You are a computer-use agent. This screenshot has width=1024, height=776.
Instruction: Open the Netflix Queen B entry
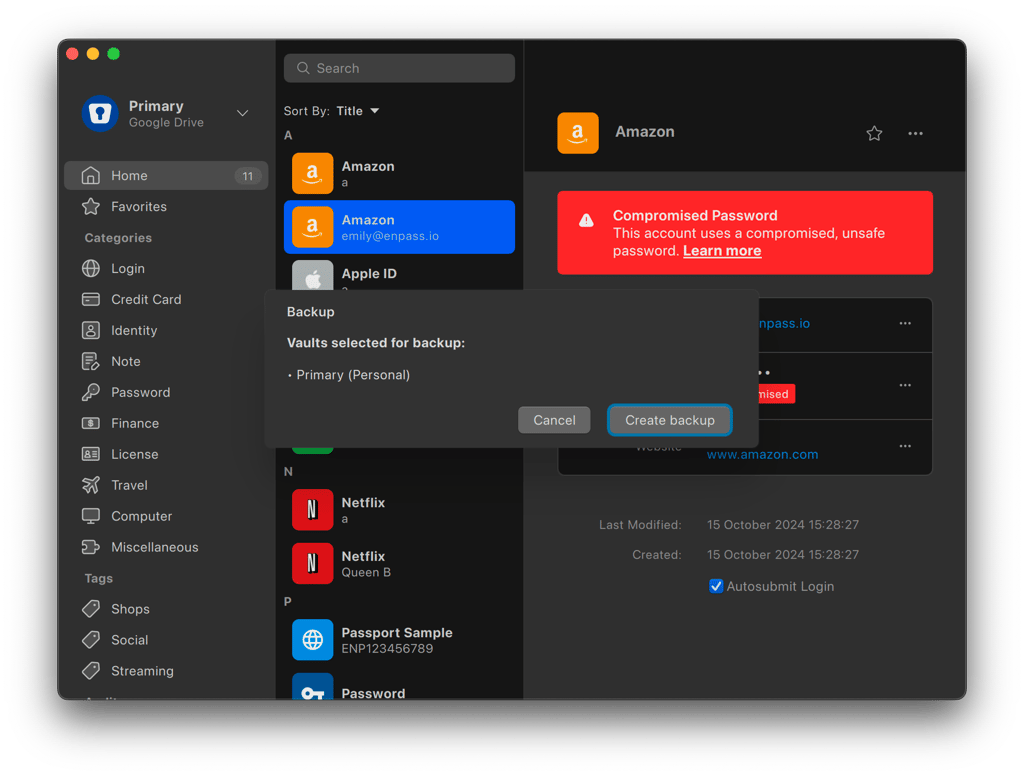399,564
